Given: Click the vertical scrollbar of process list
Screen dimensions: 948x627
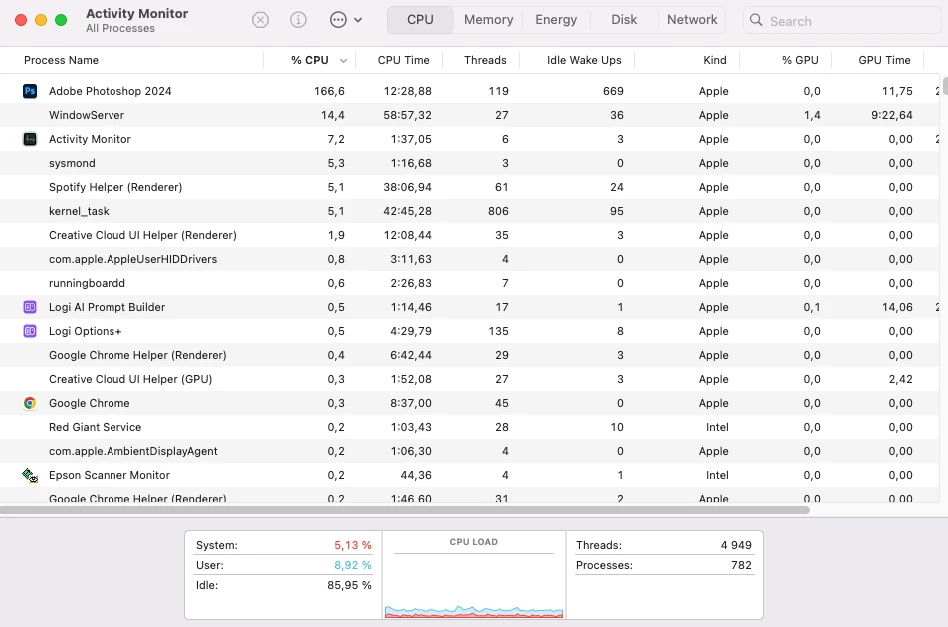Looking at the screenshot, I should click(944, 86).
